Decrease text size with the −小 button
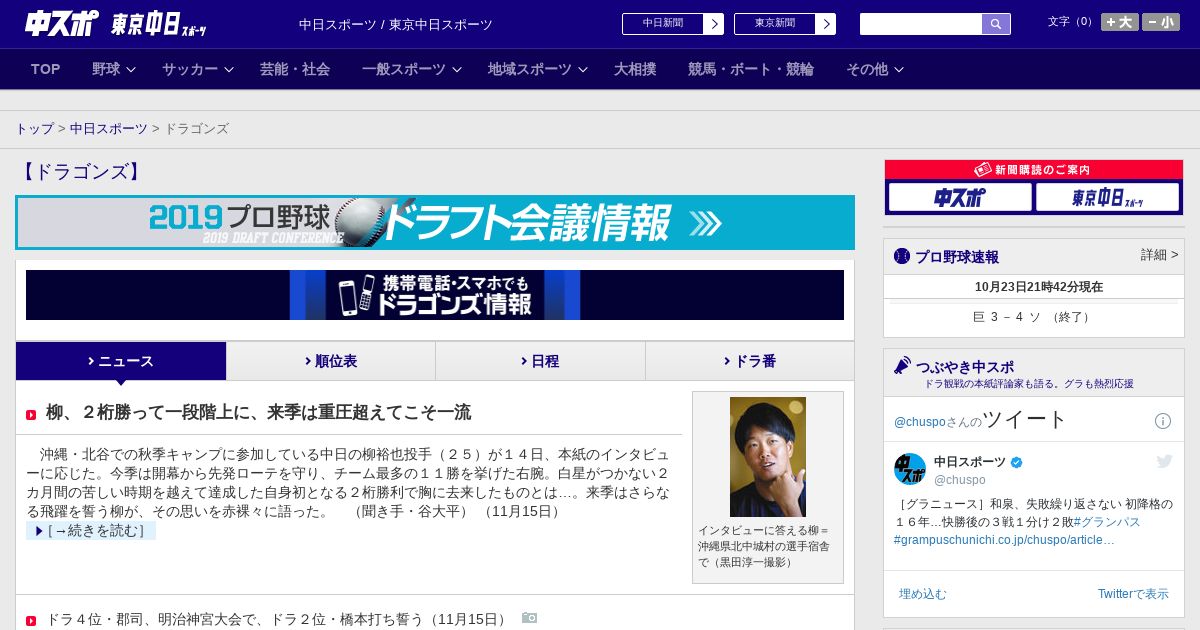Screen dimensions: 1200x630 [x=1161, y=22]
